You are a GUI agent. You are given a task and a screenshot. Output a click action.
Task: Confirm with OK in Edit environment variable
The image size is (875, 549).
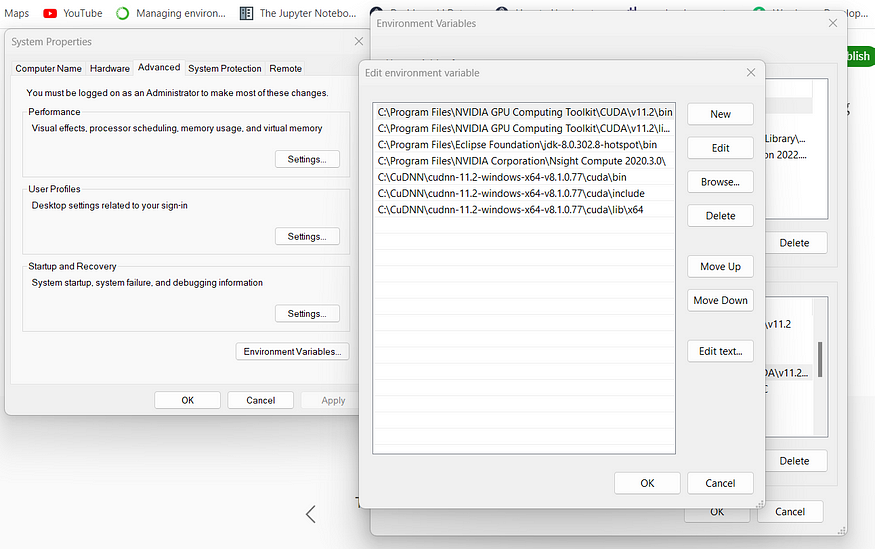pos(647,483)
